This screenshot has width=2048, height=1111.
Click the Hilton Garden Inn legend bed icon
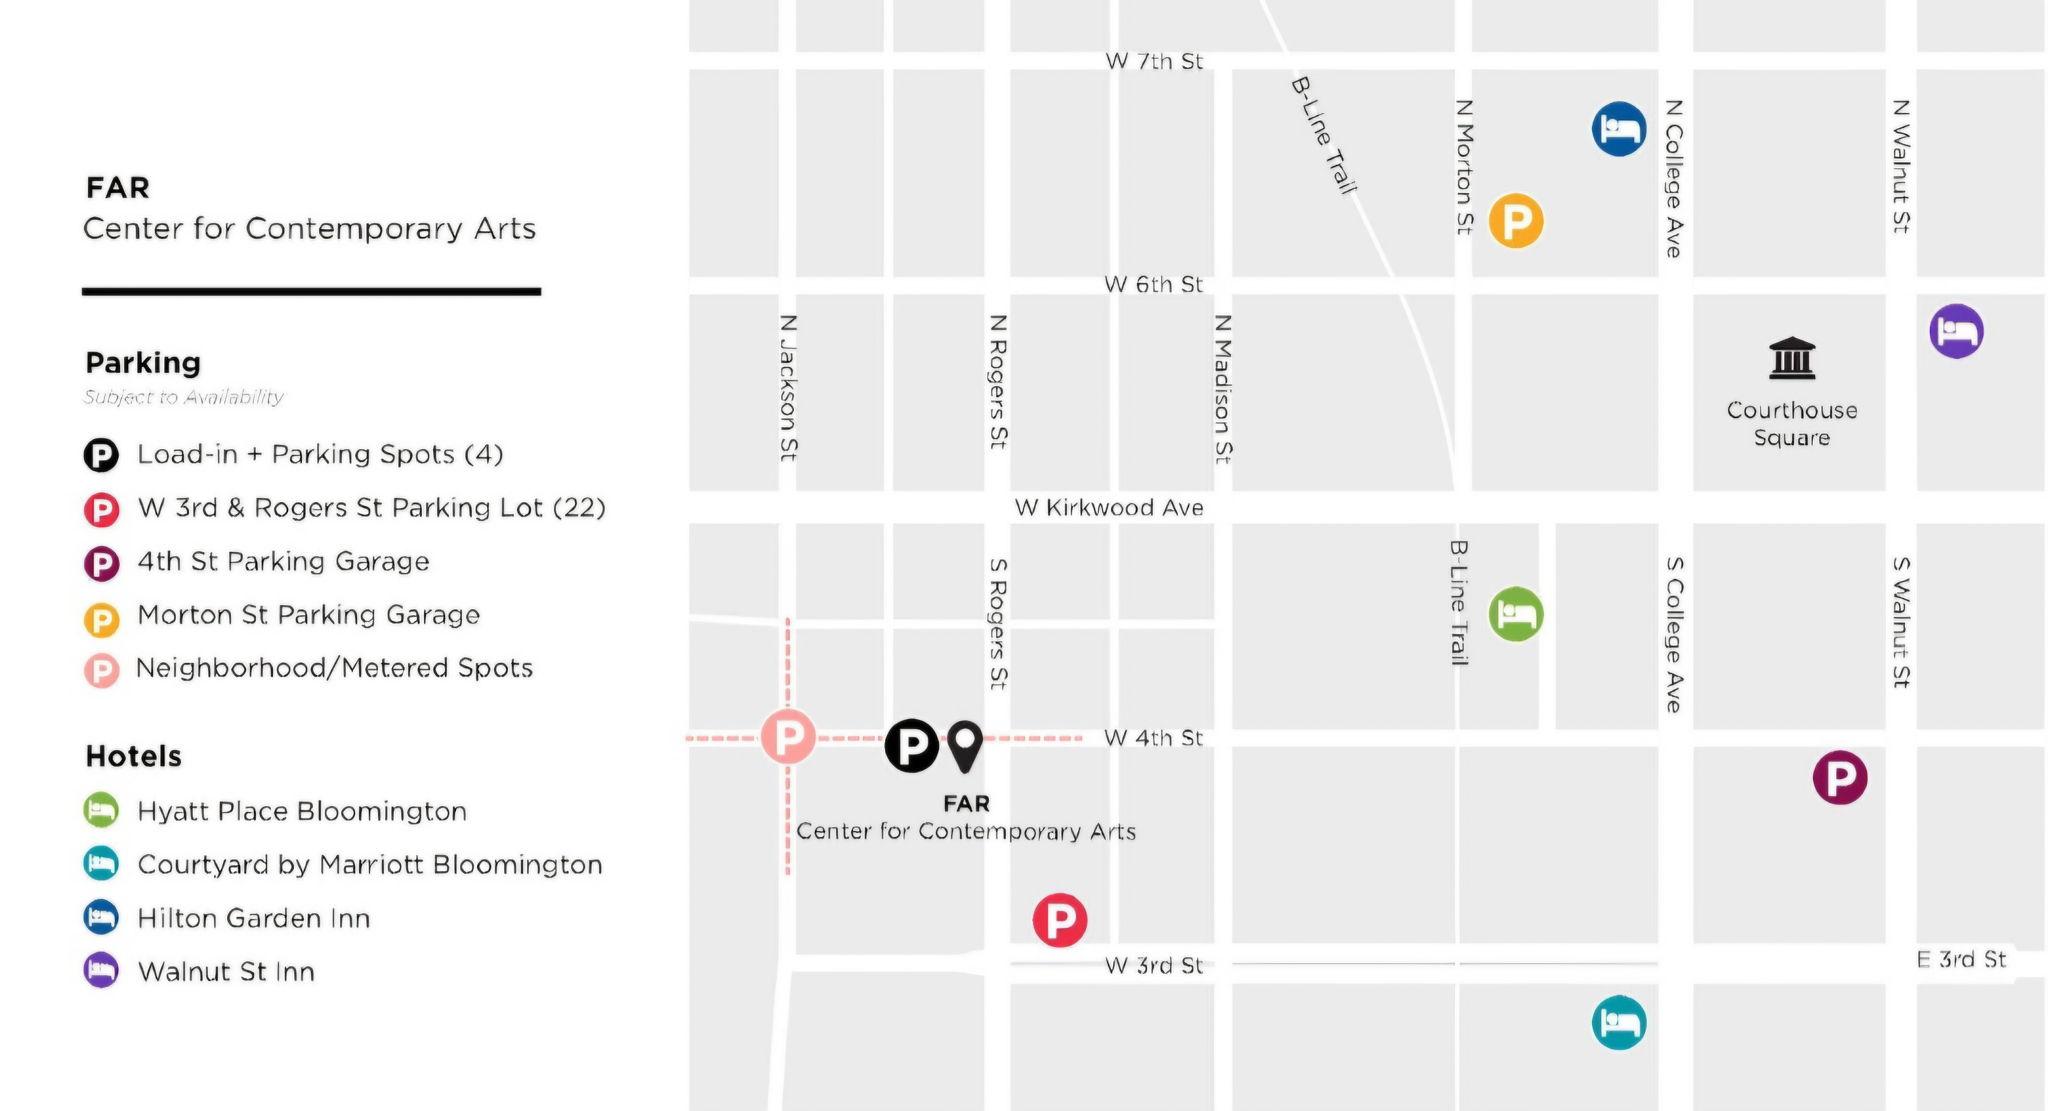(x=101, y=917)
